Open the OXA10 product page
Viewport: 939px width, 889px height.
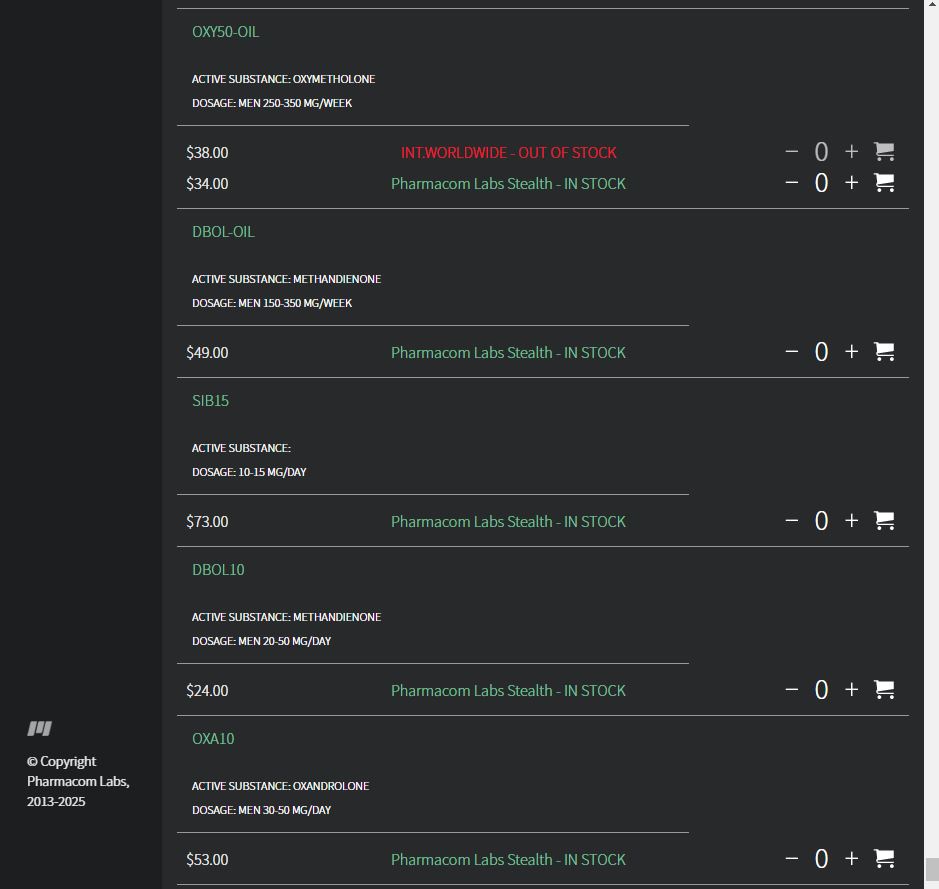[x=212, y=738]
